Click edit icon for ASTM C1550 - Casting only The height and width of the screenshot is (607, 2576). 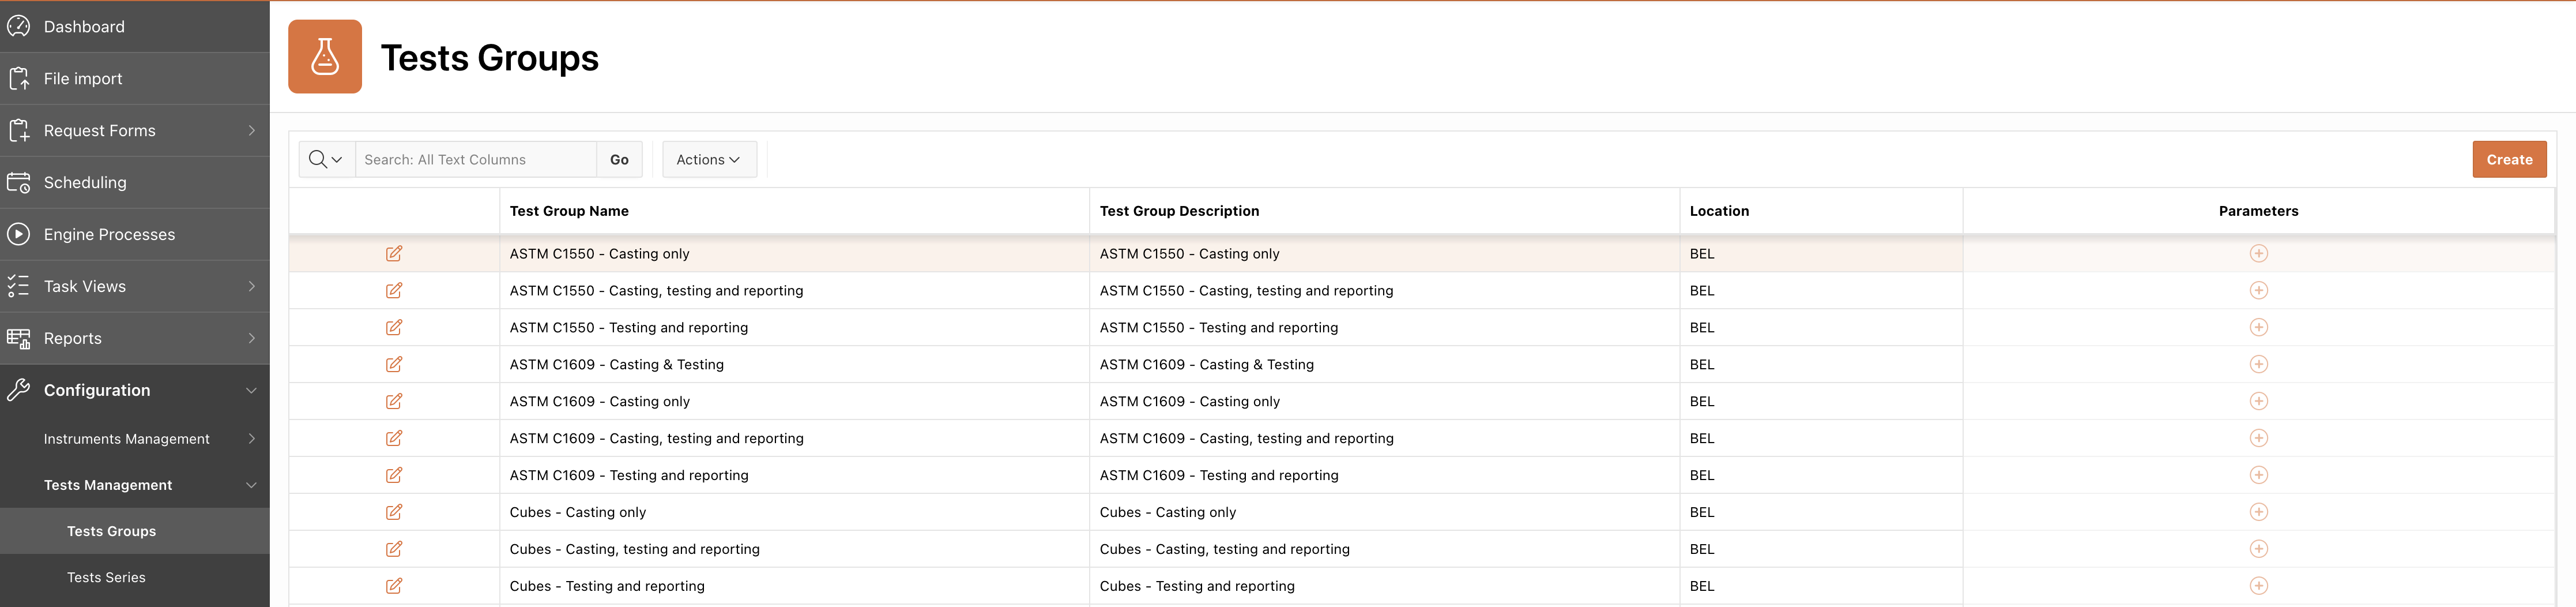[394, 254]
